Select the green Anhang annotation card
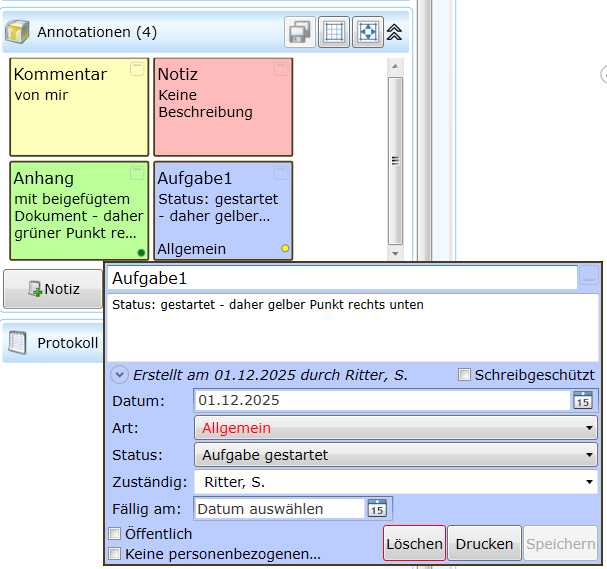 point(79,210)
